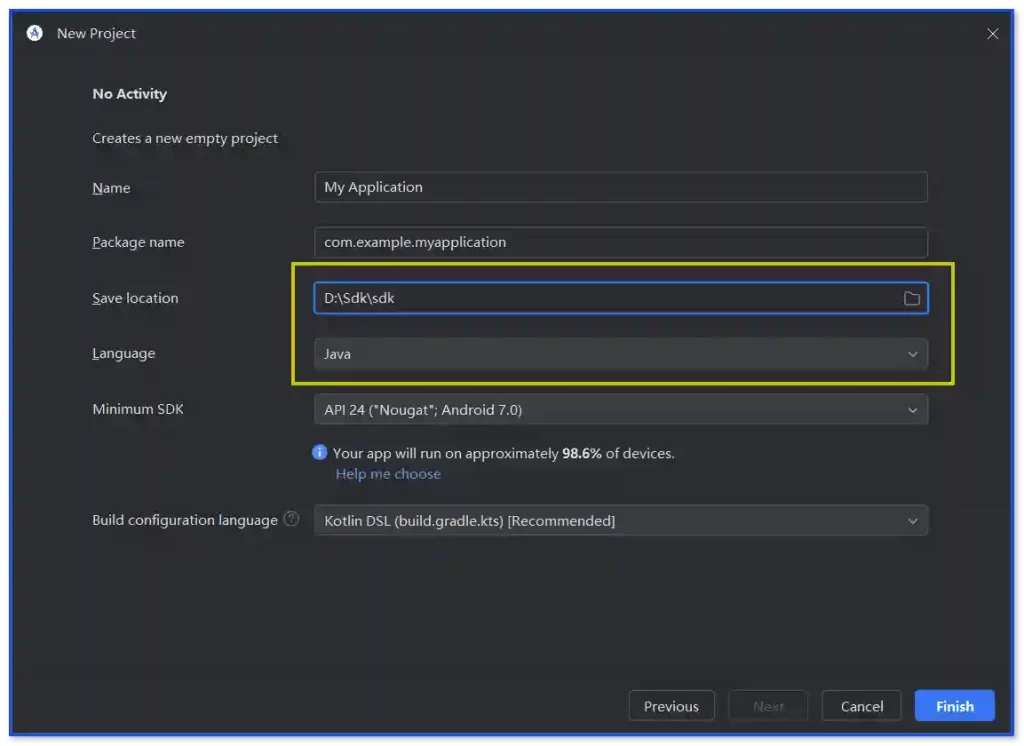Browse for save location using folder icon

tap(911, 298)
